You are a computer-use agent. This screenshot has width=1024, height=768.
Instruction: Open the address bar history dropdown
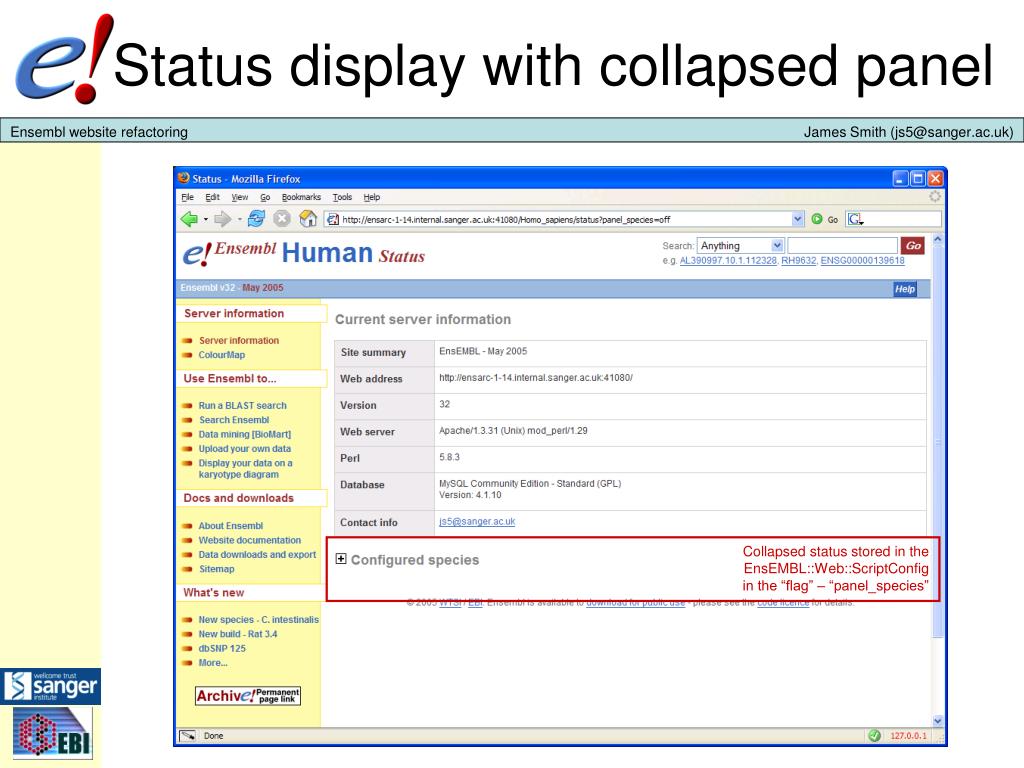click(x=797, y=219)
